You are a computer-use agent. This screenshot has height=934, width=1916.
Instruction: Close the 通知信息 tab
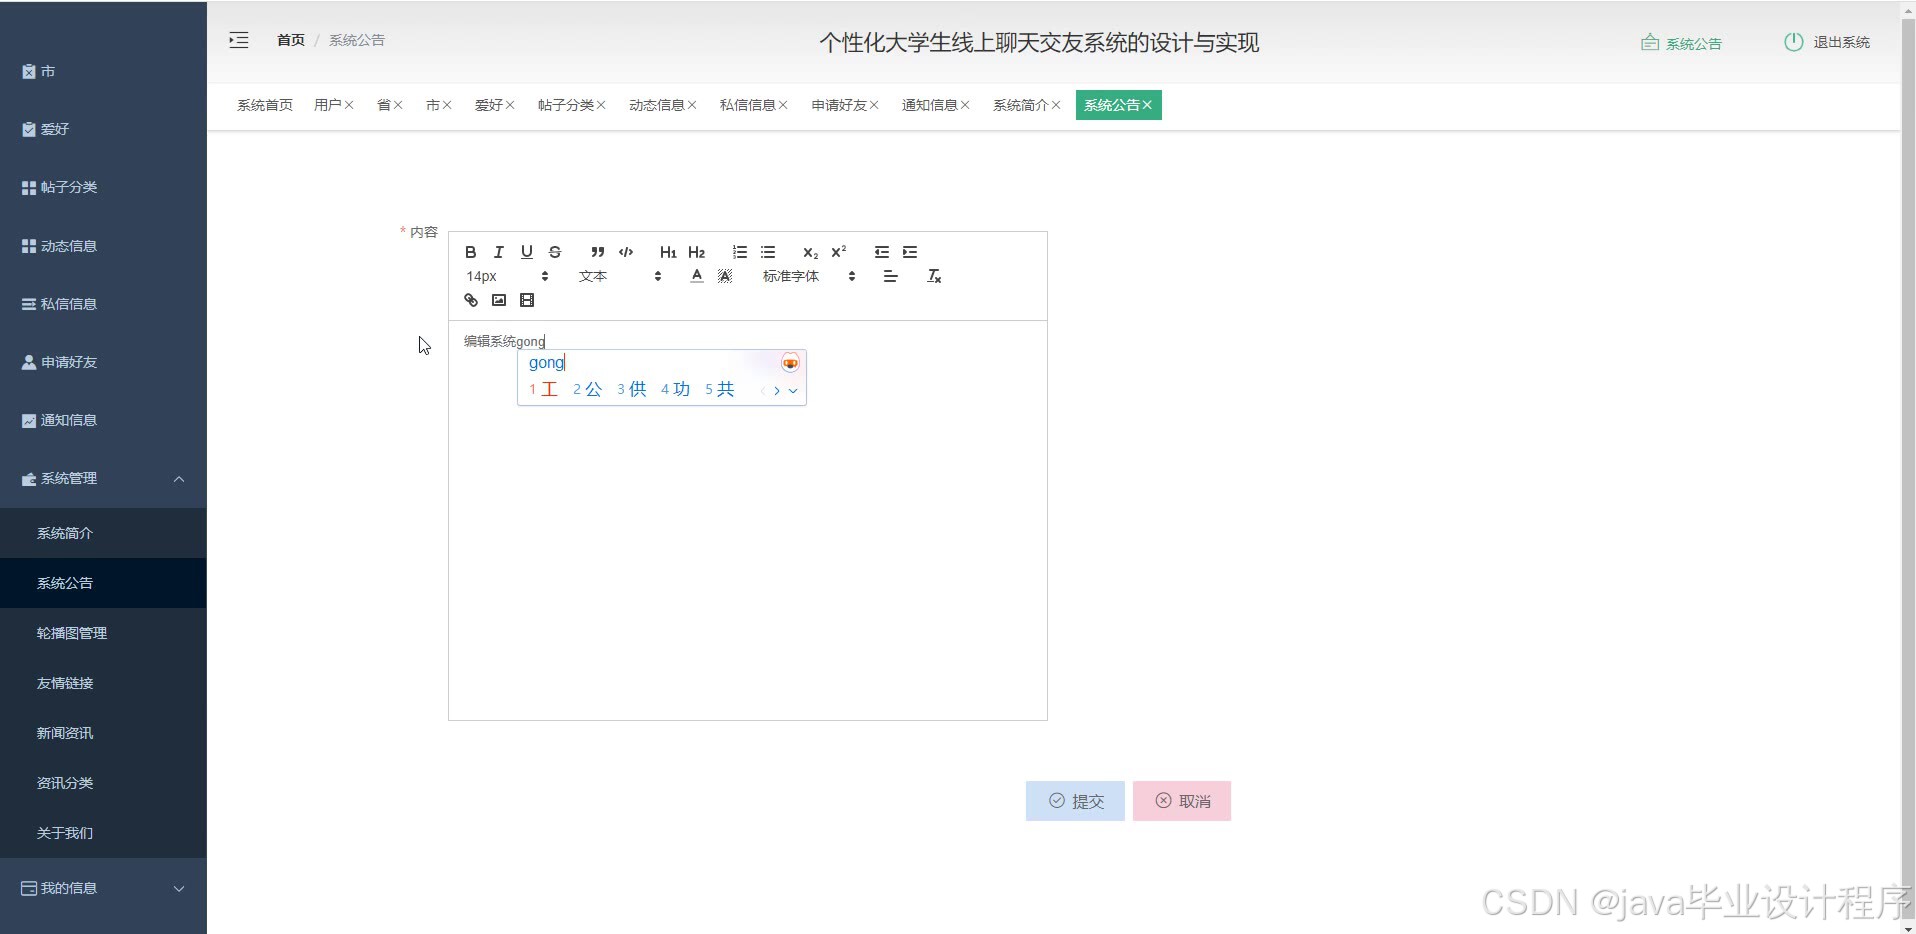click(x=965, y=105)
